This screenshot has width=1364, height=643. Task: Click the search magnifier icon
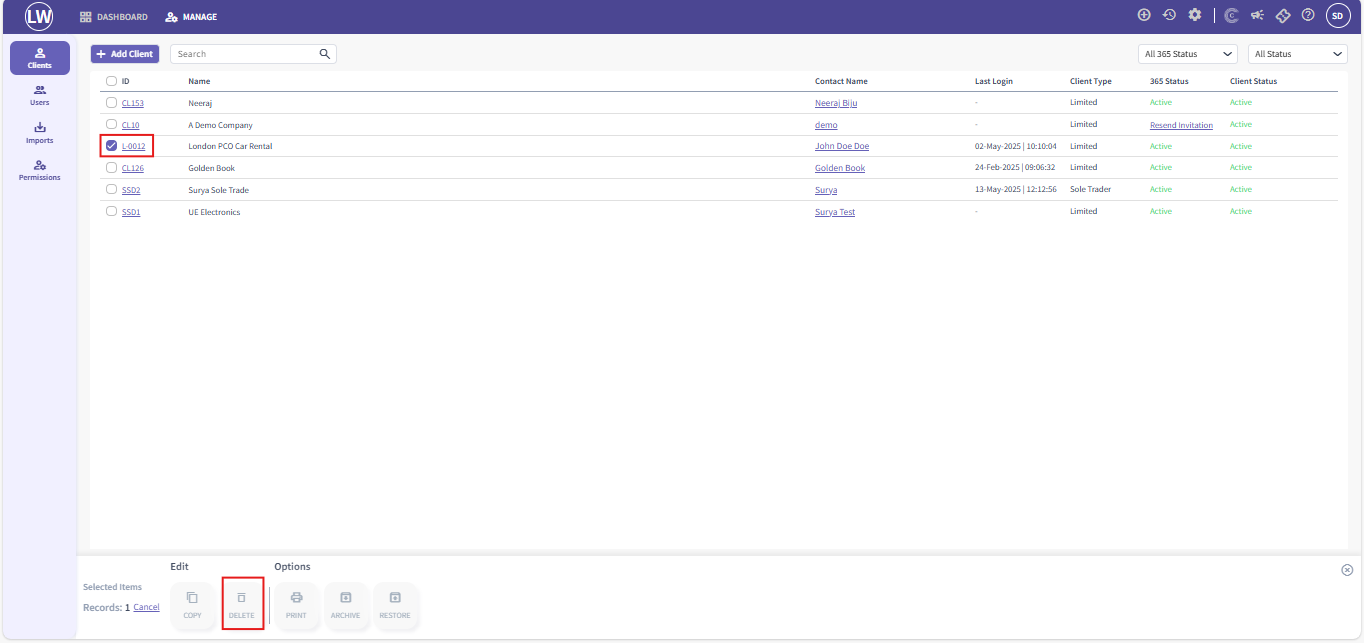(324, 54)
